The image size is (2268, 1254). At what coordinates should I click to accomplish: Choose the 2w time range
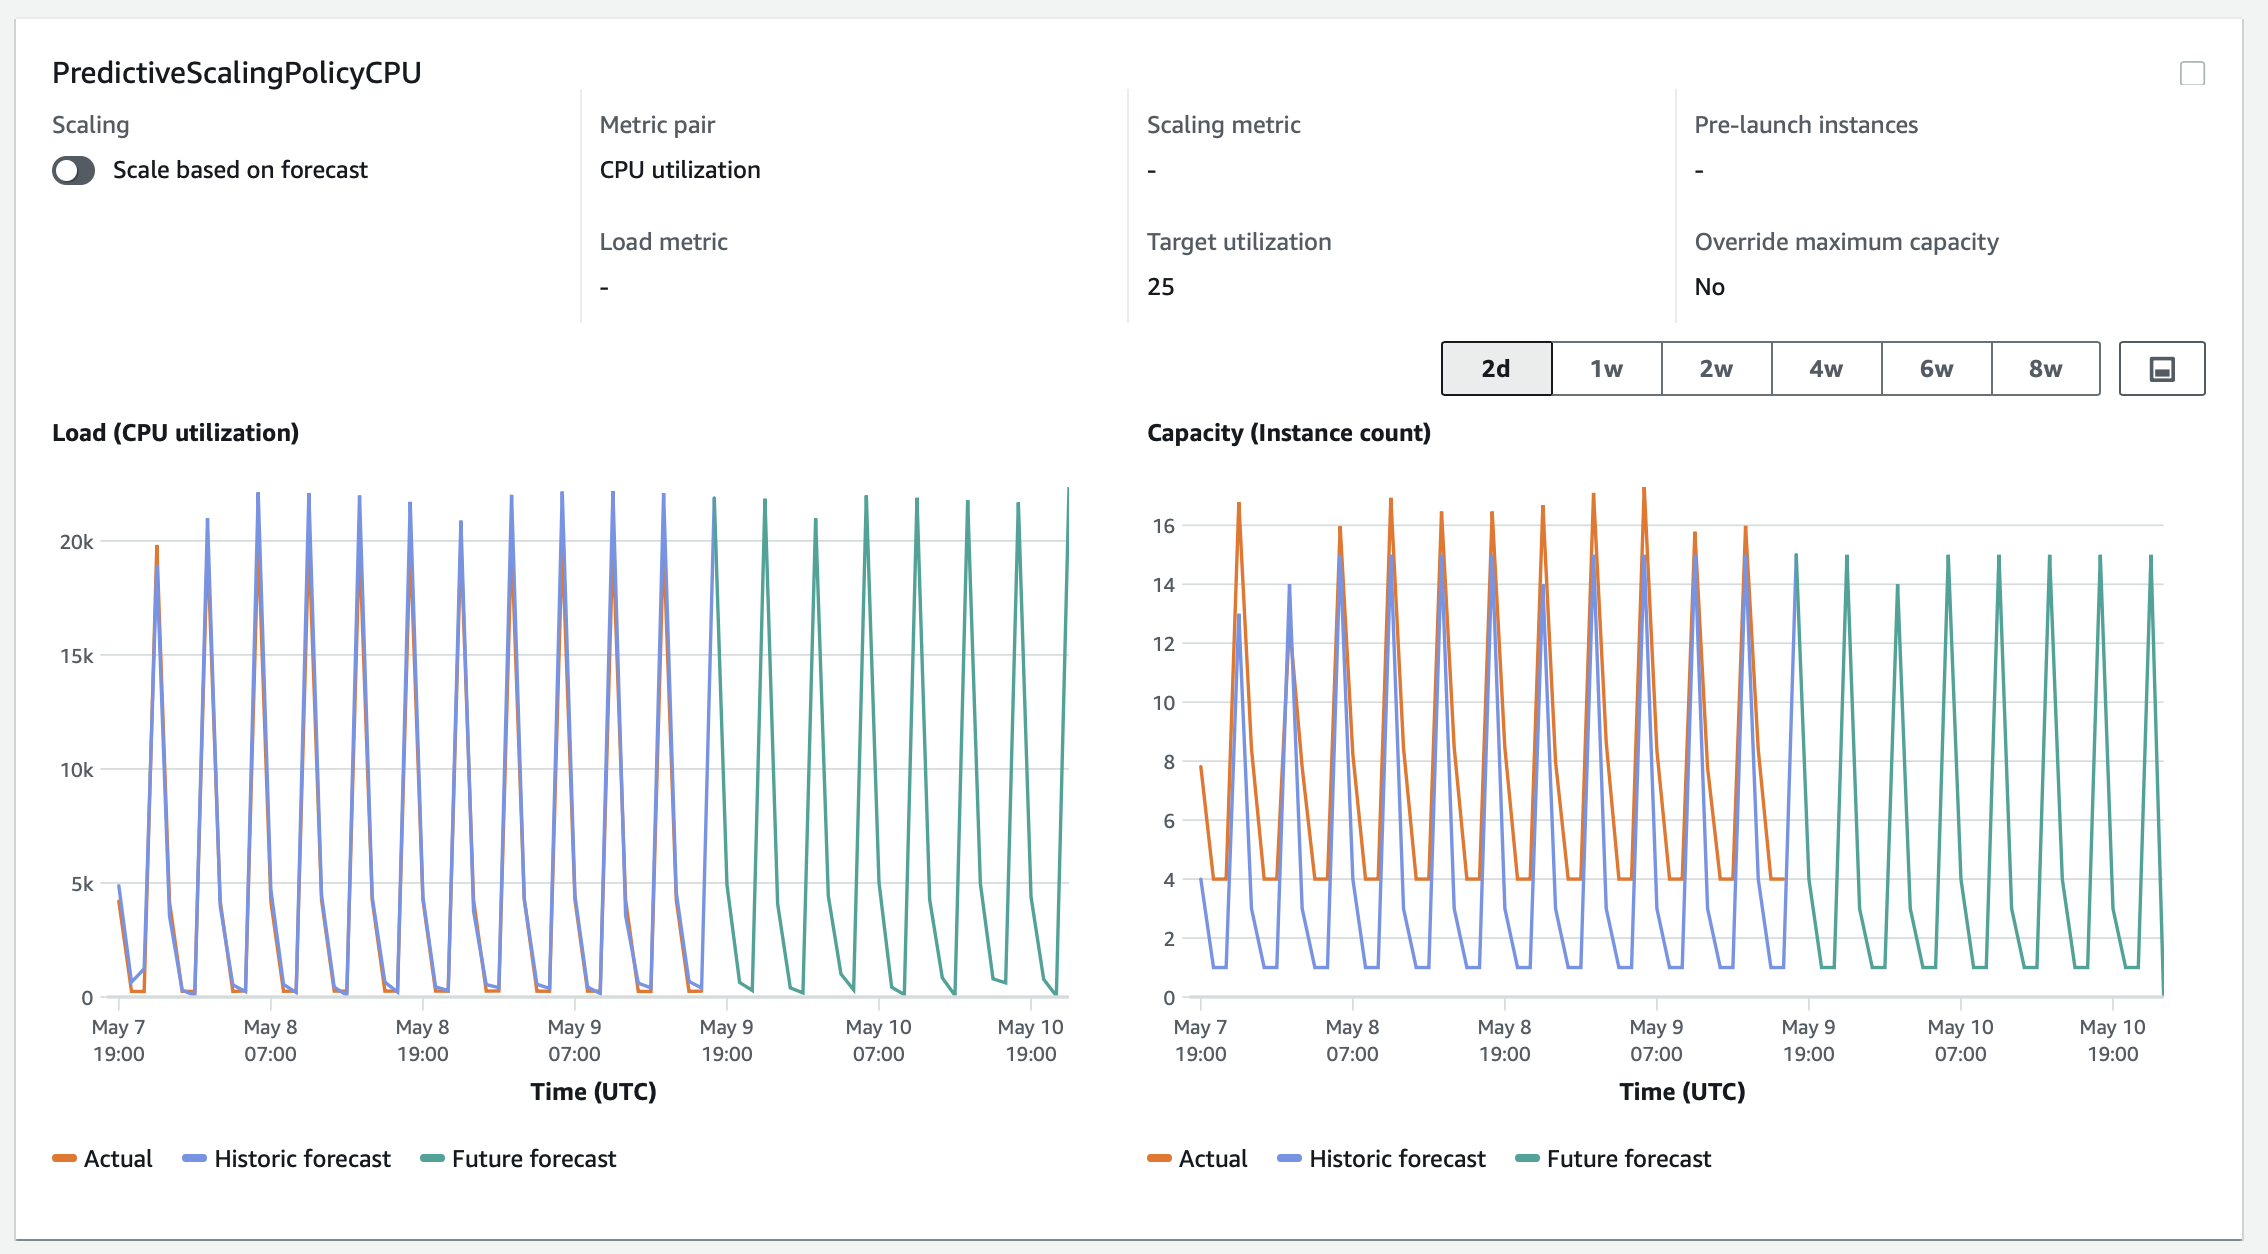pos(1716,369)
